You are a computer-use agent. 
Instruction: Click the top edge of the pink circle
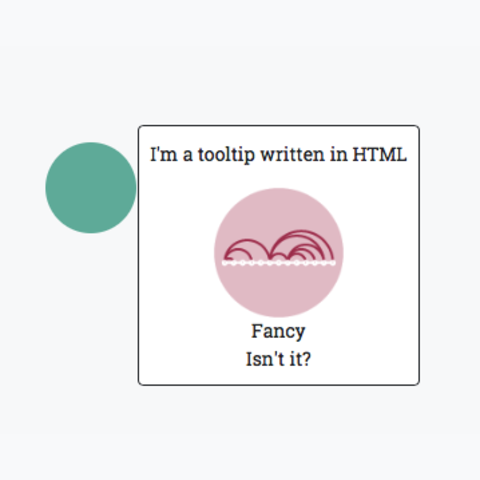point(279,189)
